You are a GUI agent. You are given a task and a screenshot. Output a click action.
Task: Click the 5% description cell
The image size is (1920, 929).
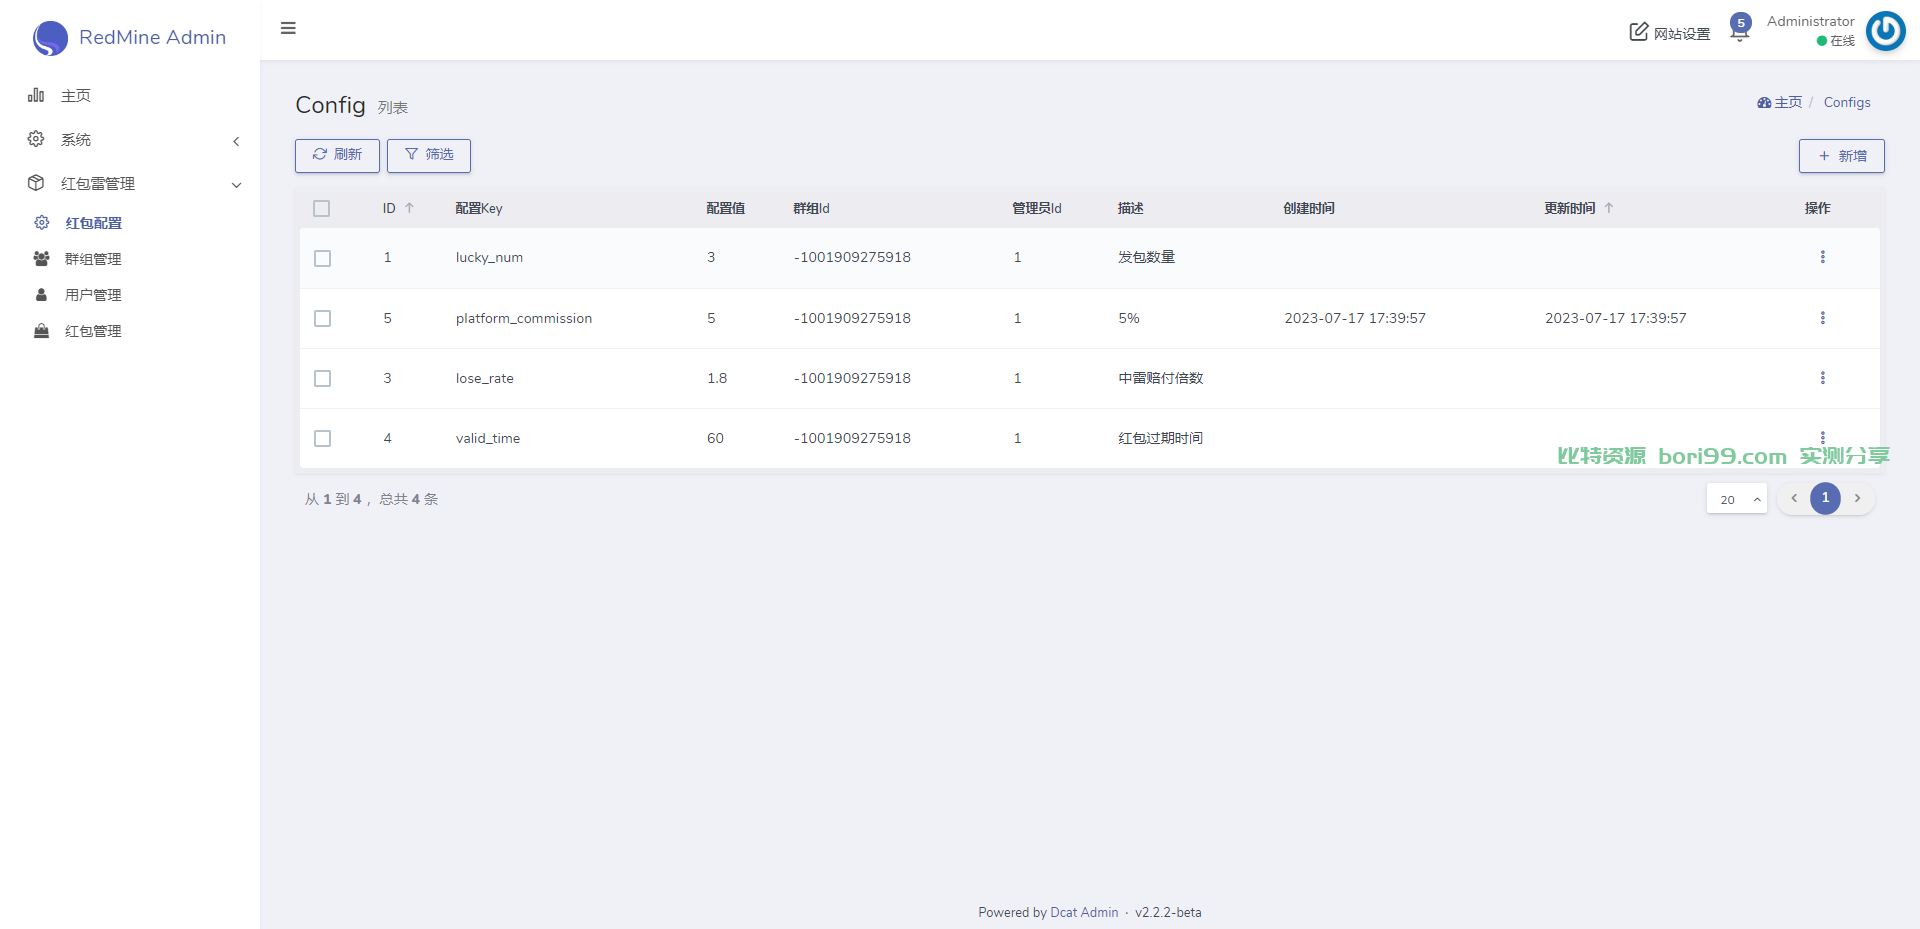(x=1129, y=318)
